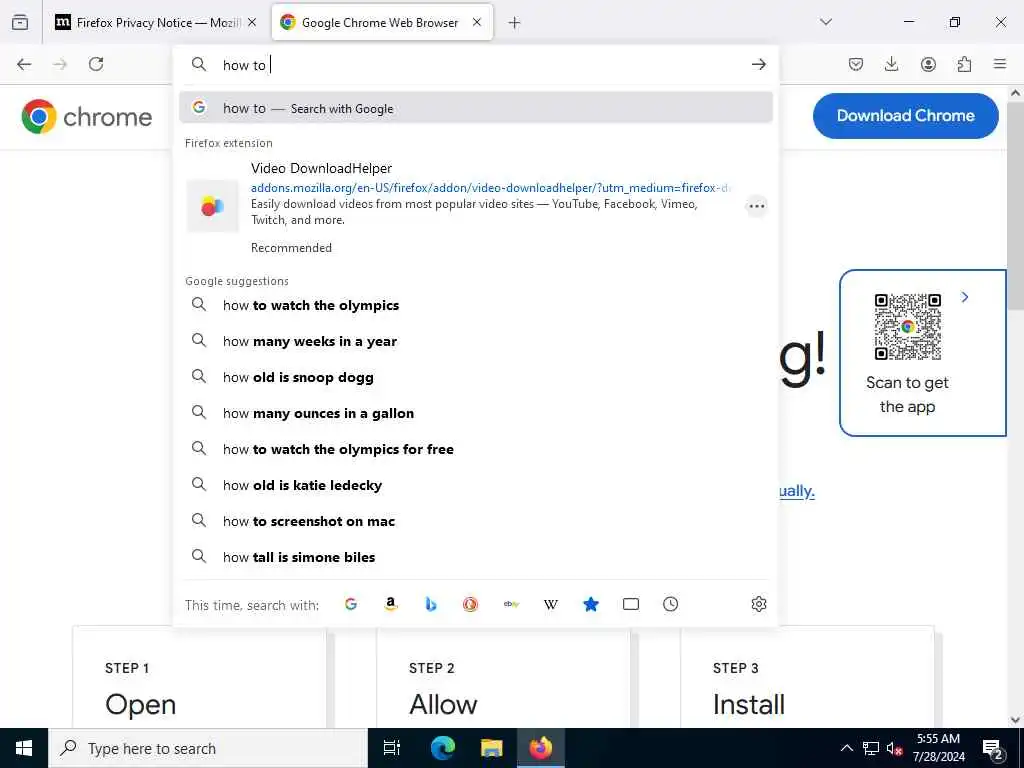This screenshot has width=1024, height=768.
Task: Open the notification center icon
Action: coord(992,748)
